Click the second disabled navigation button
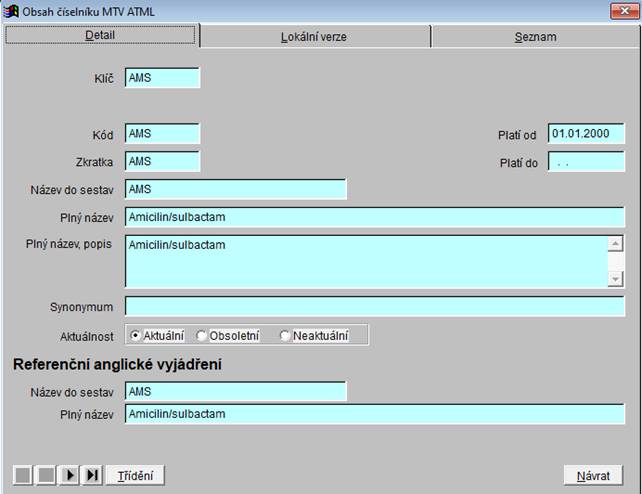642x494 pixels. click(x=46, y=475)
